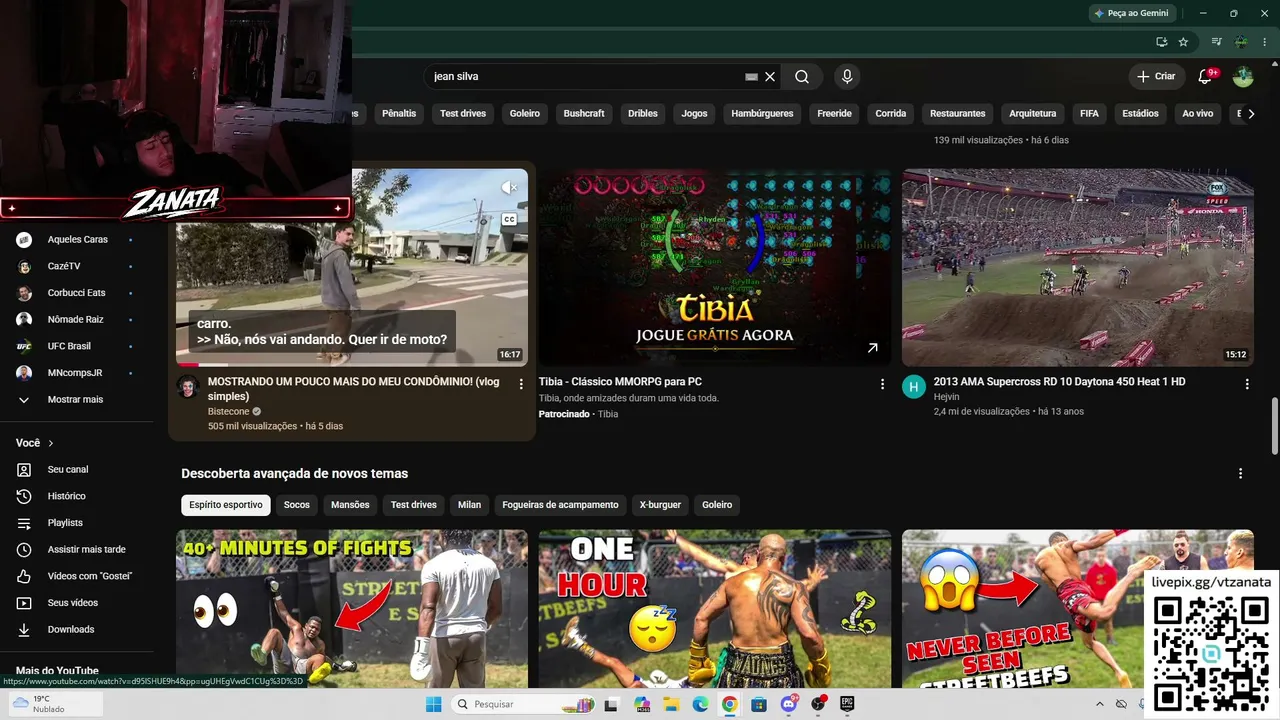Select the Pênaltis topic chip
This screenshot has width=1280, height=720.
[399, 114]
